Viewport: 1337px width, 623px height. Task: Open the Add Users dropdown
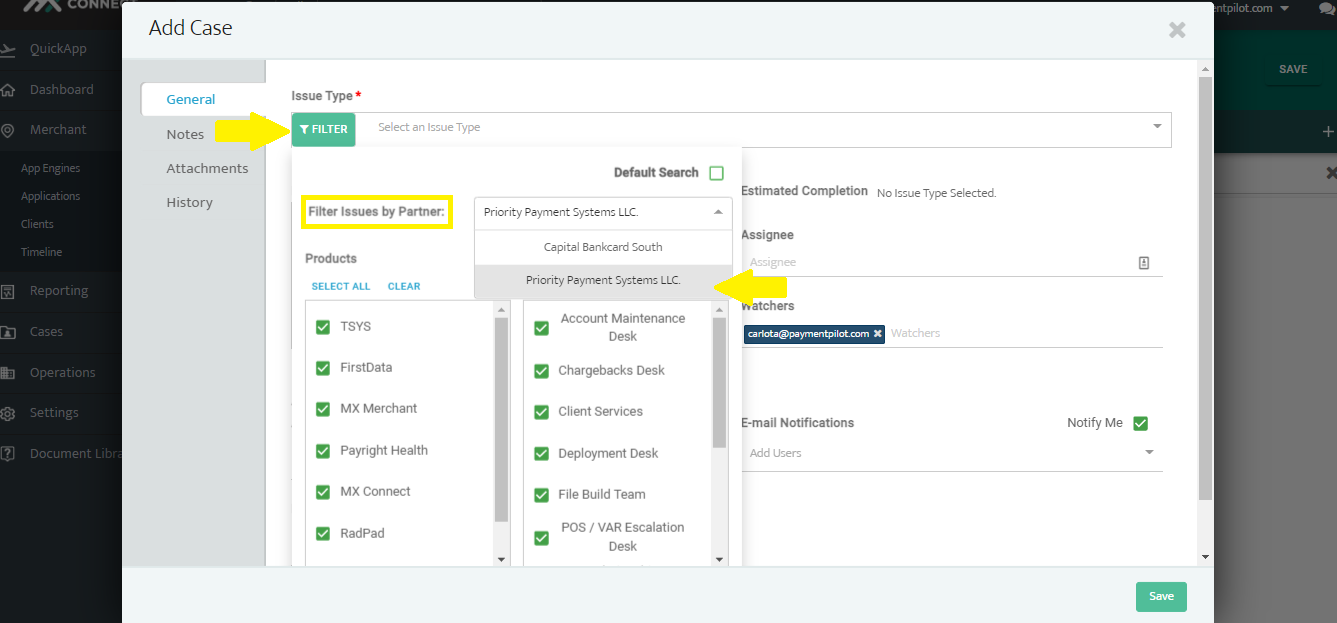[1148, 453]
